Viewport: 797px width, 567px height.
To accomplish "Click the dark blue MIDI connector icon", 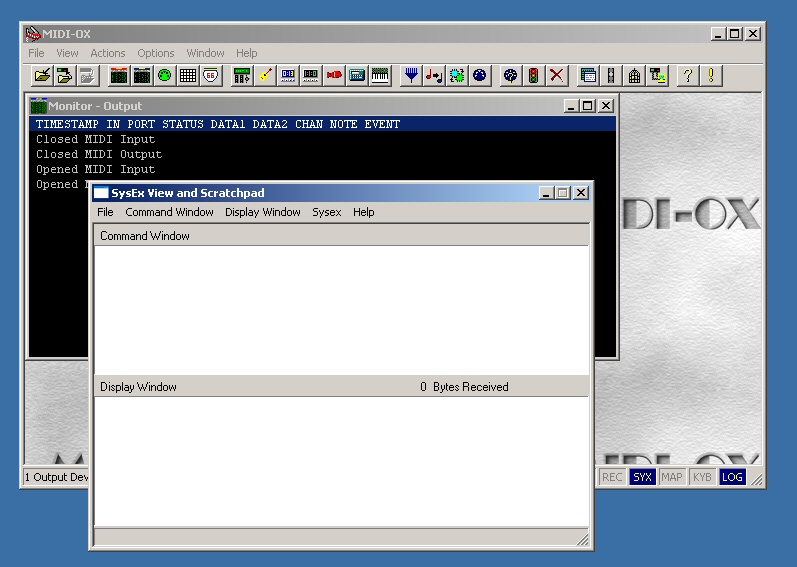I will (x=479, y=76).
